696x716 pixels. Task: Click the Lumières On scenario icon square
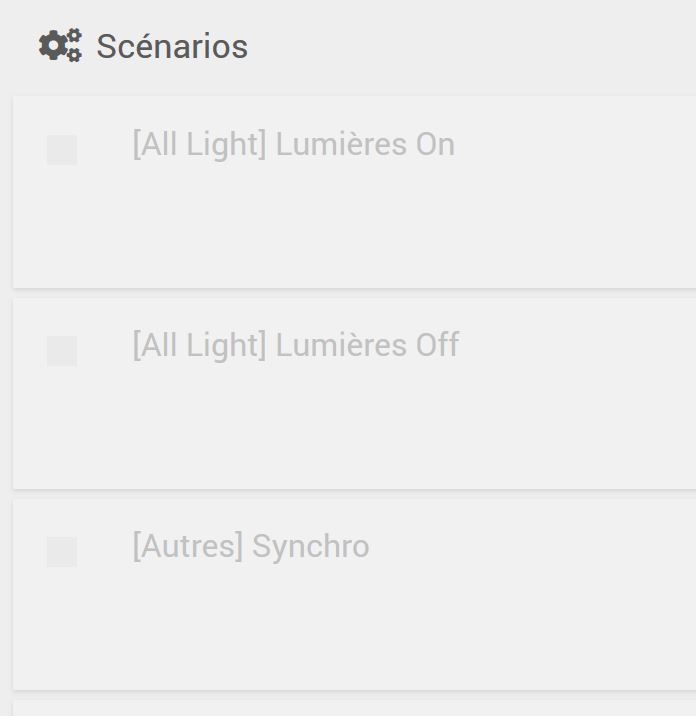(62, 149)
